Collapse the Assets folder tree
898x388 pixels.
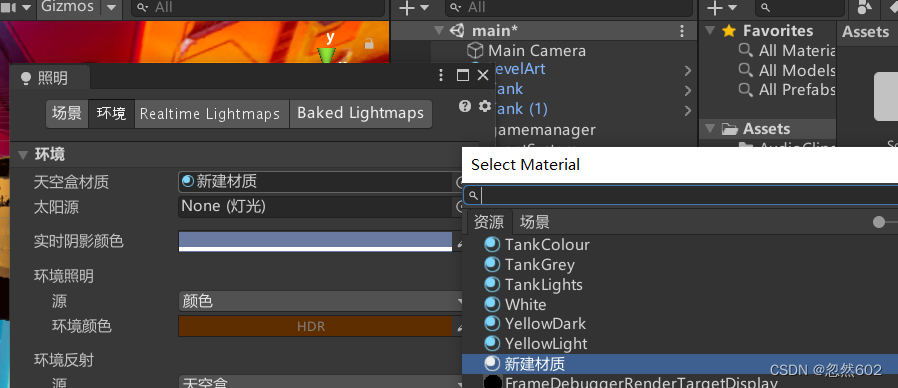tap(710, 128)
